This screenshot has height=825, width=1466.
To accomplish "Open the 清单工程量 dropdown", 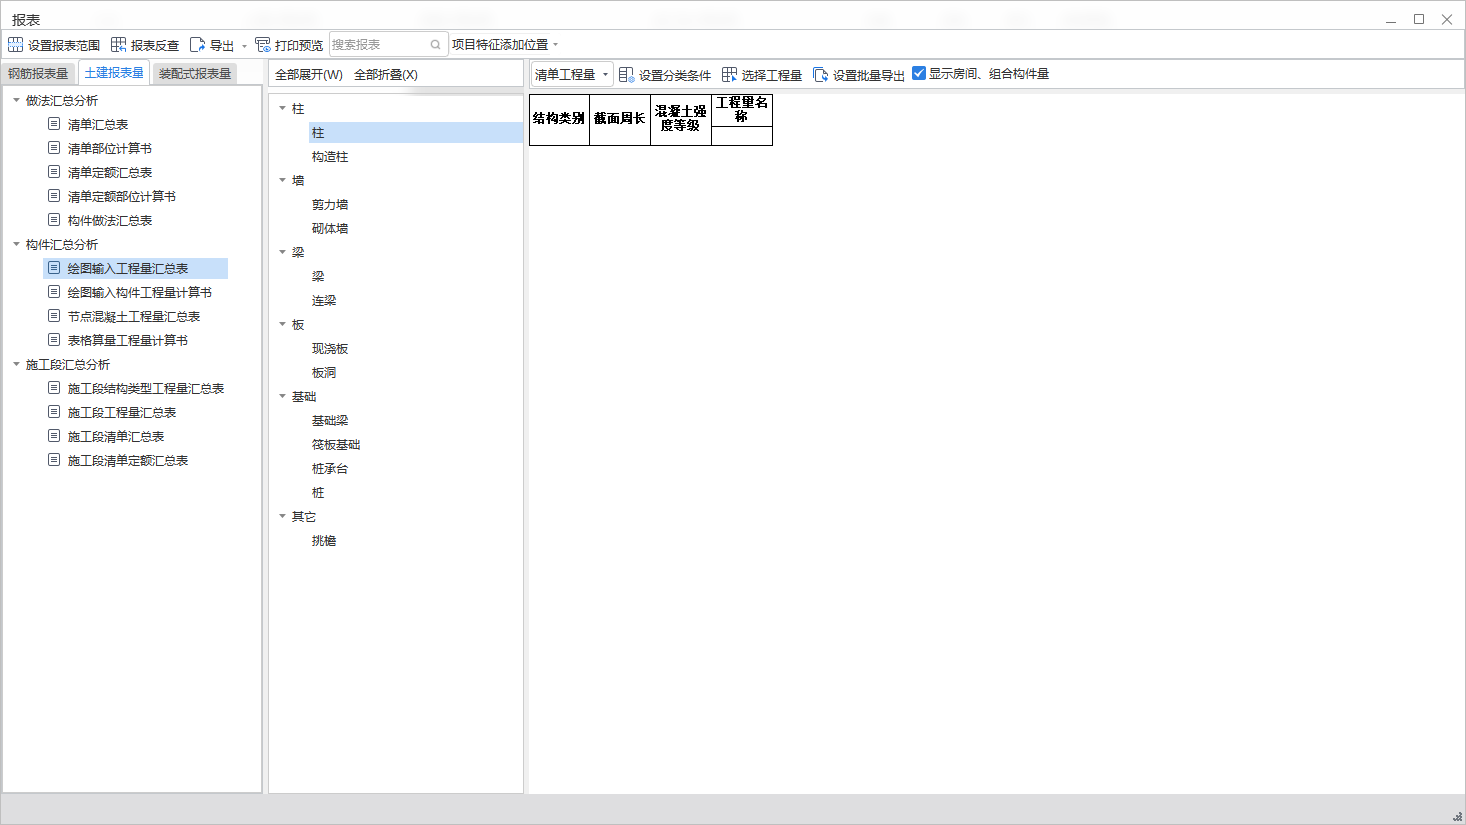I will point(571,74).
